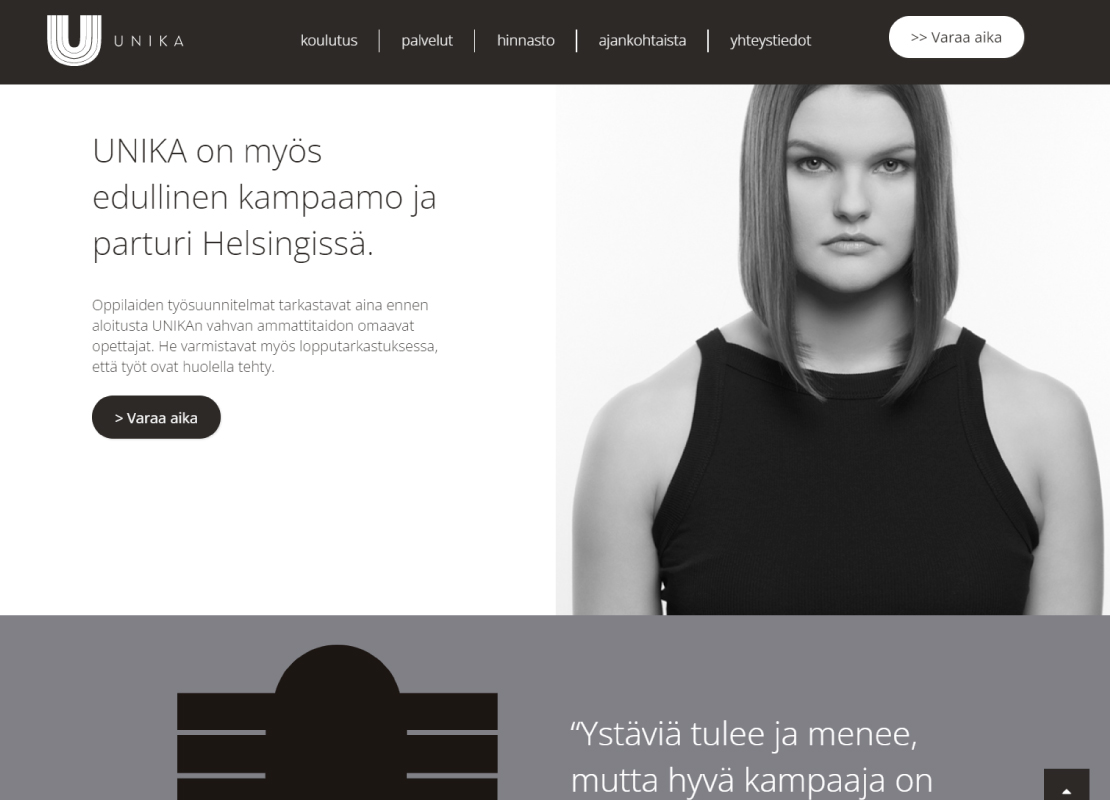The image size is (1110, 800).
Task: Click the white '>> Varaa aika' header button
Action: [956, 38]
